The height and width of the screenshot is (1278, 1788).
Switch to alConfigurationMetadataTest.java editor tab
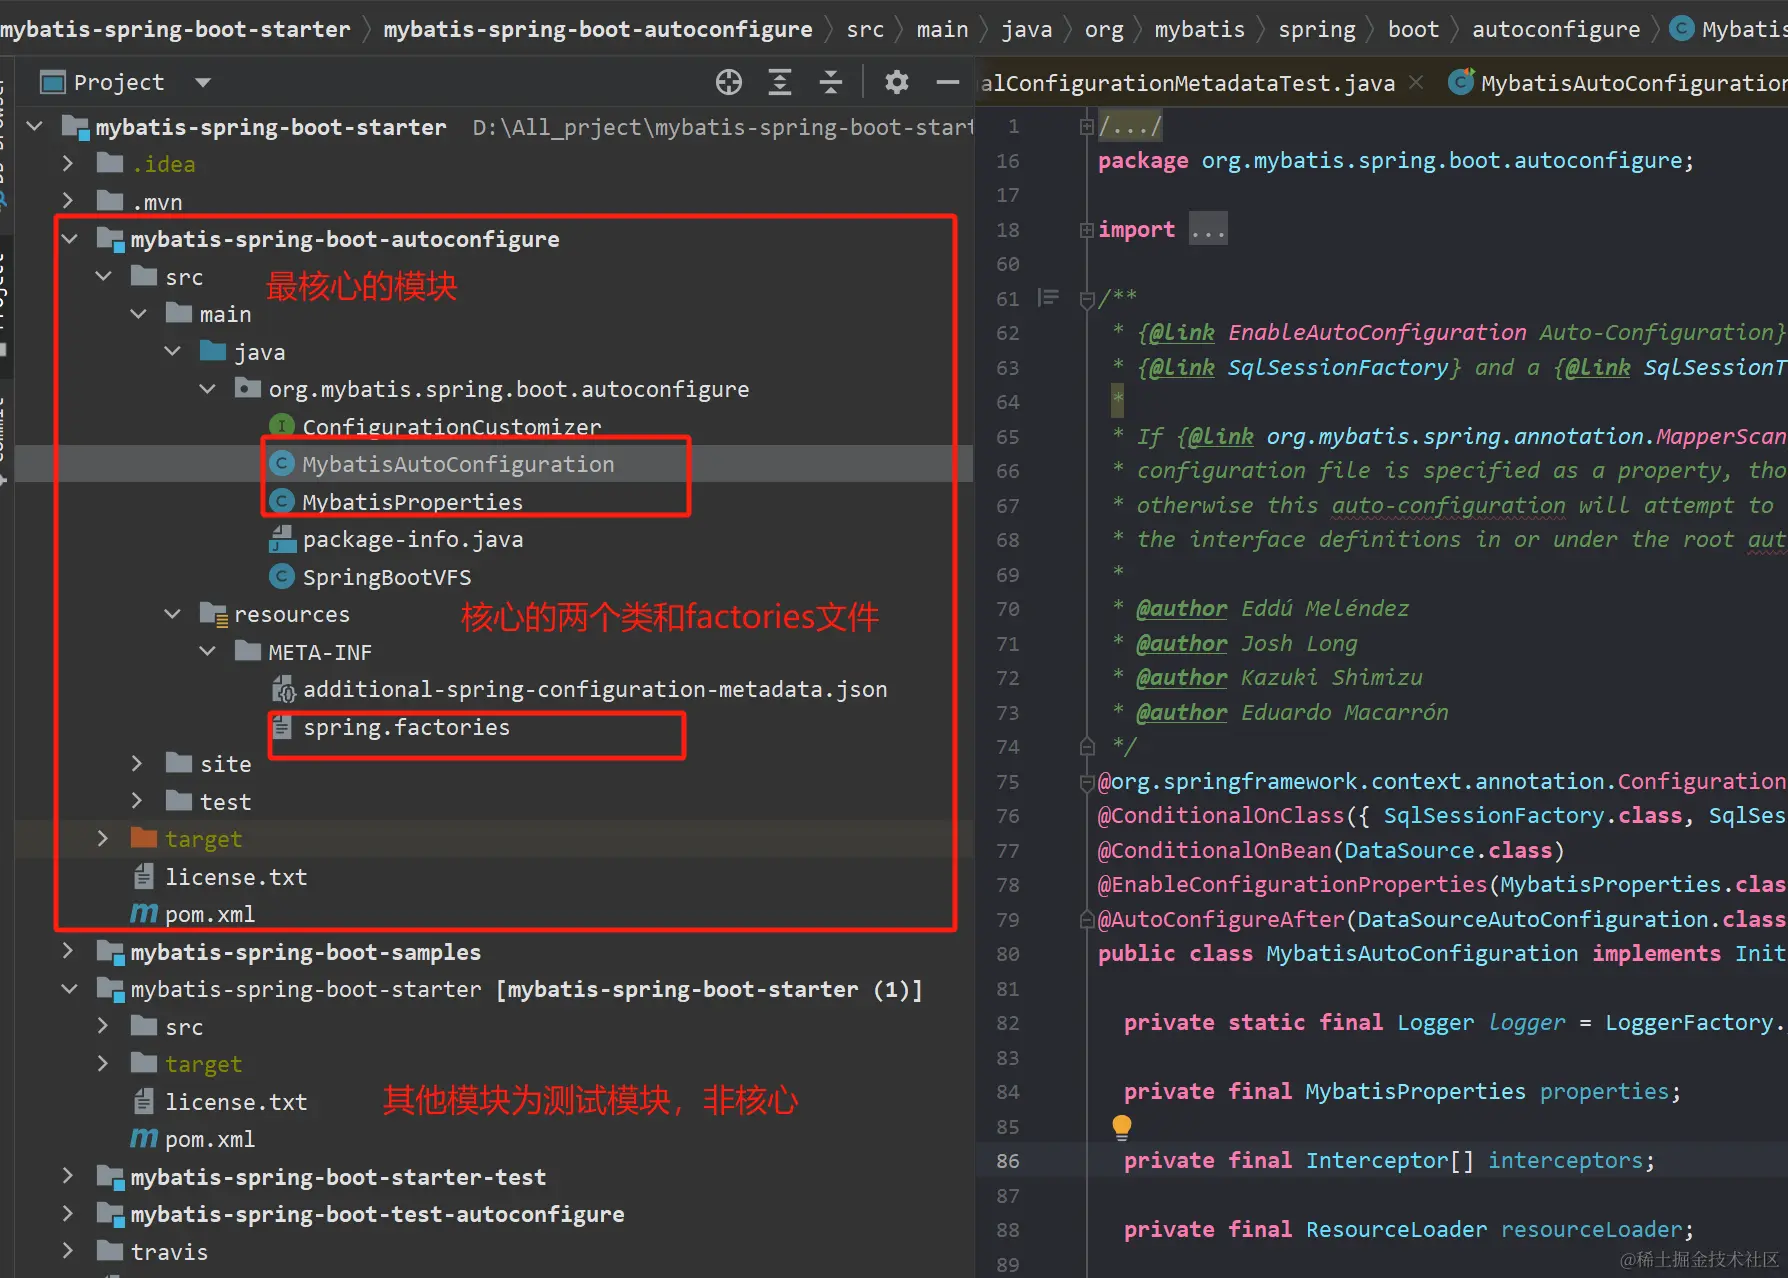coord(1188,83)
